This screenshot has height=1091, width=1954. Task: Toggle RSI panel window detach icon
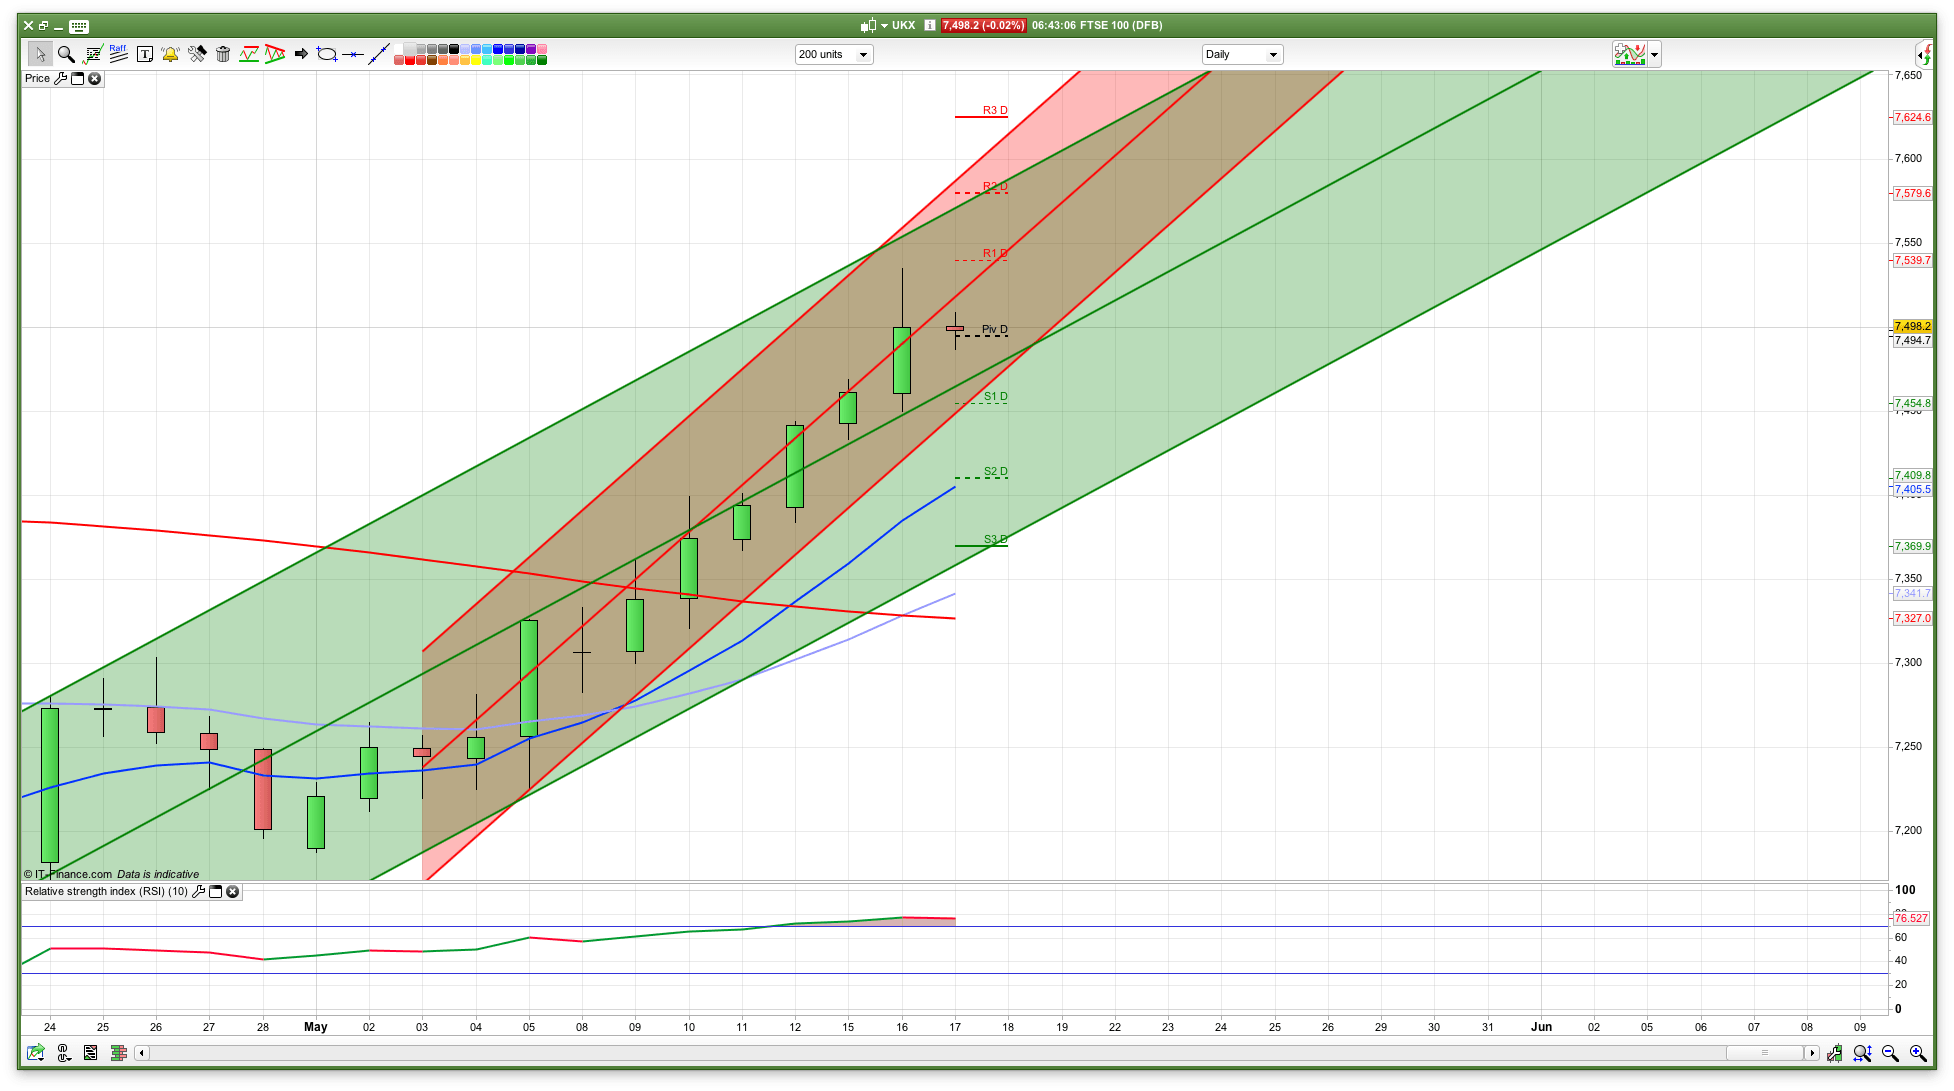tap(216, 891)
